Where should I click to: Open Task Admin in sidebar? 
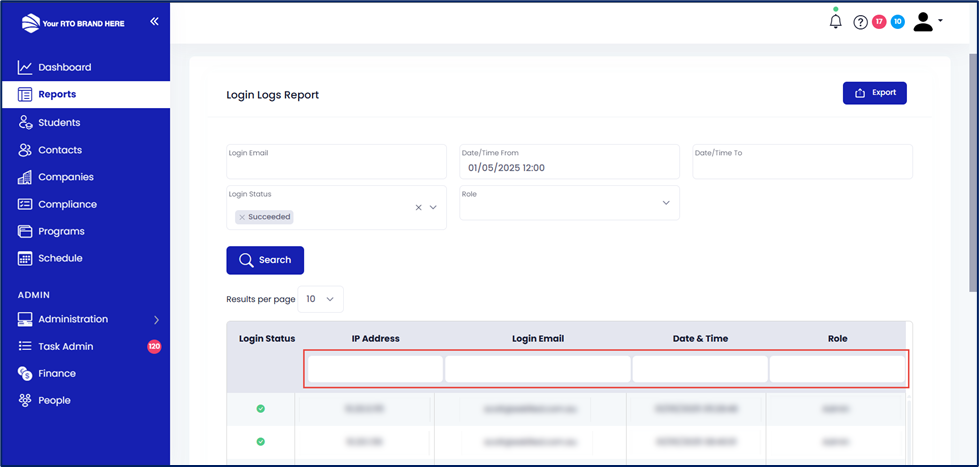(x=65, y=346)
